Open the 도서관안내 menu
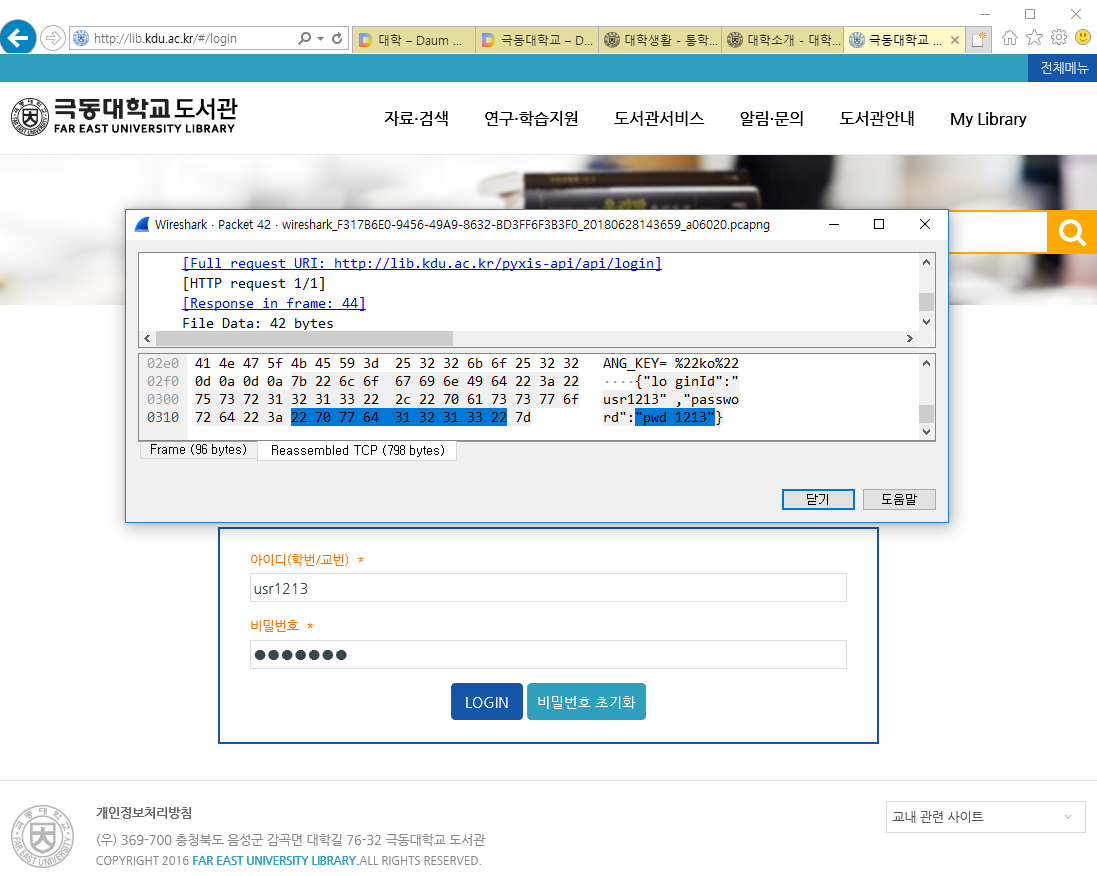Viewport: 1097px width, 876px height. [x=877, y=119]
